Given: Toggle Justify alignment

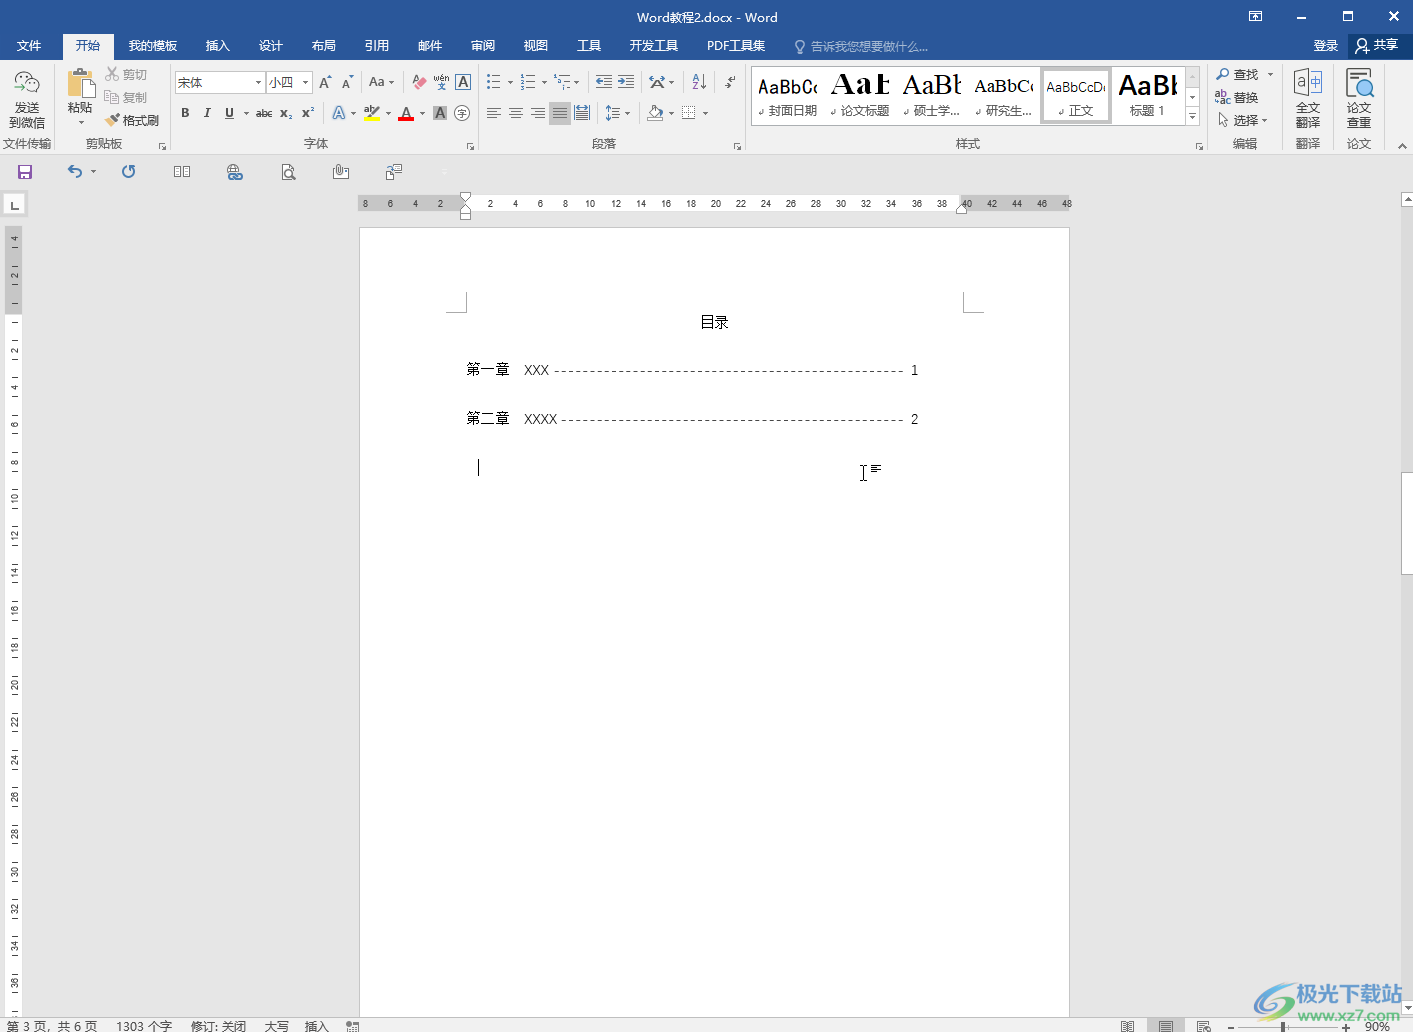Looking at the screenshot, I should [560, 113].
